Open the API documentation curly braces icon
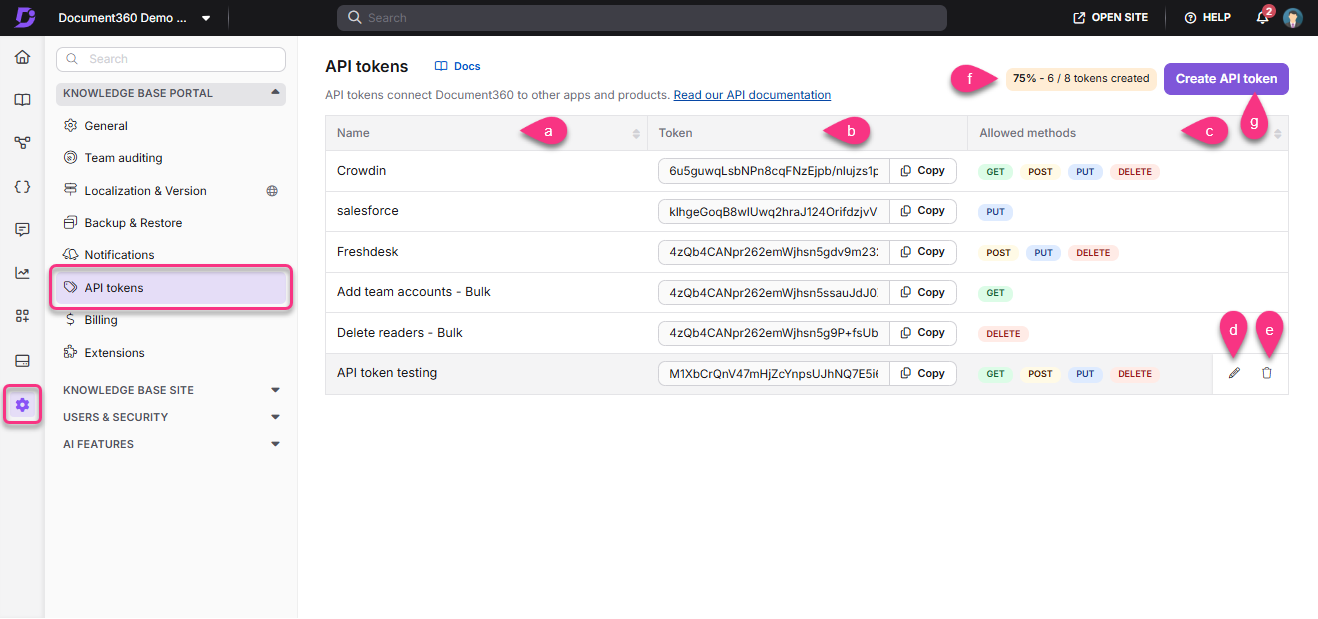The image size is (1318, 619). click(22, 186)
